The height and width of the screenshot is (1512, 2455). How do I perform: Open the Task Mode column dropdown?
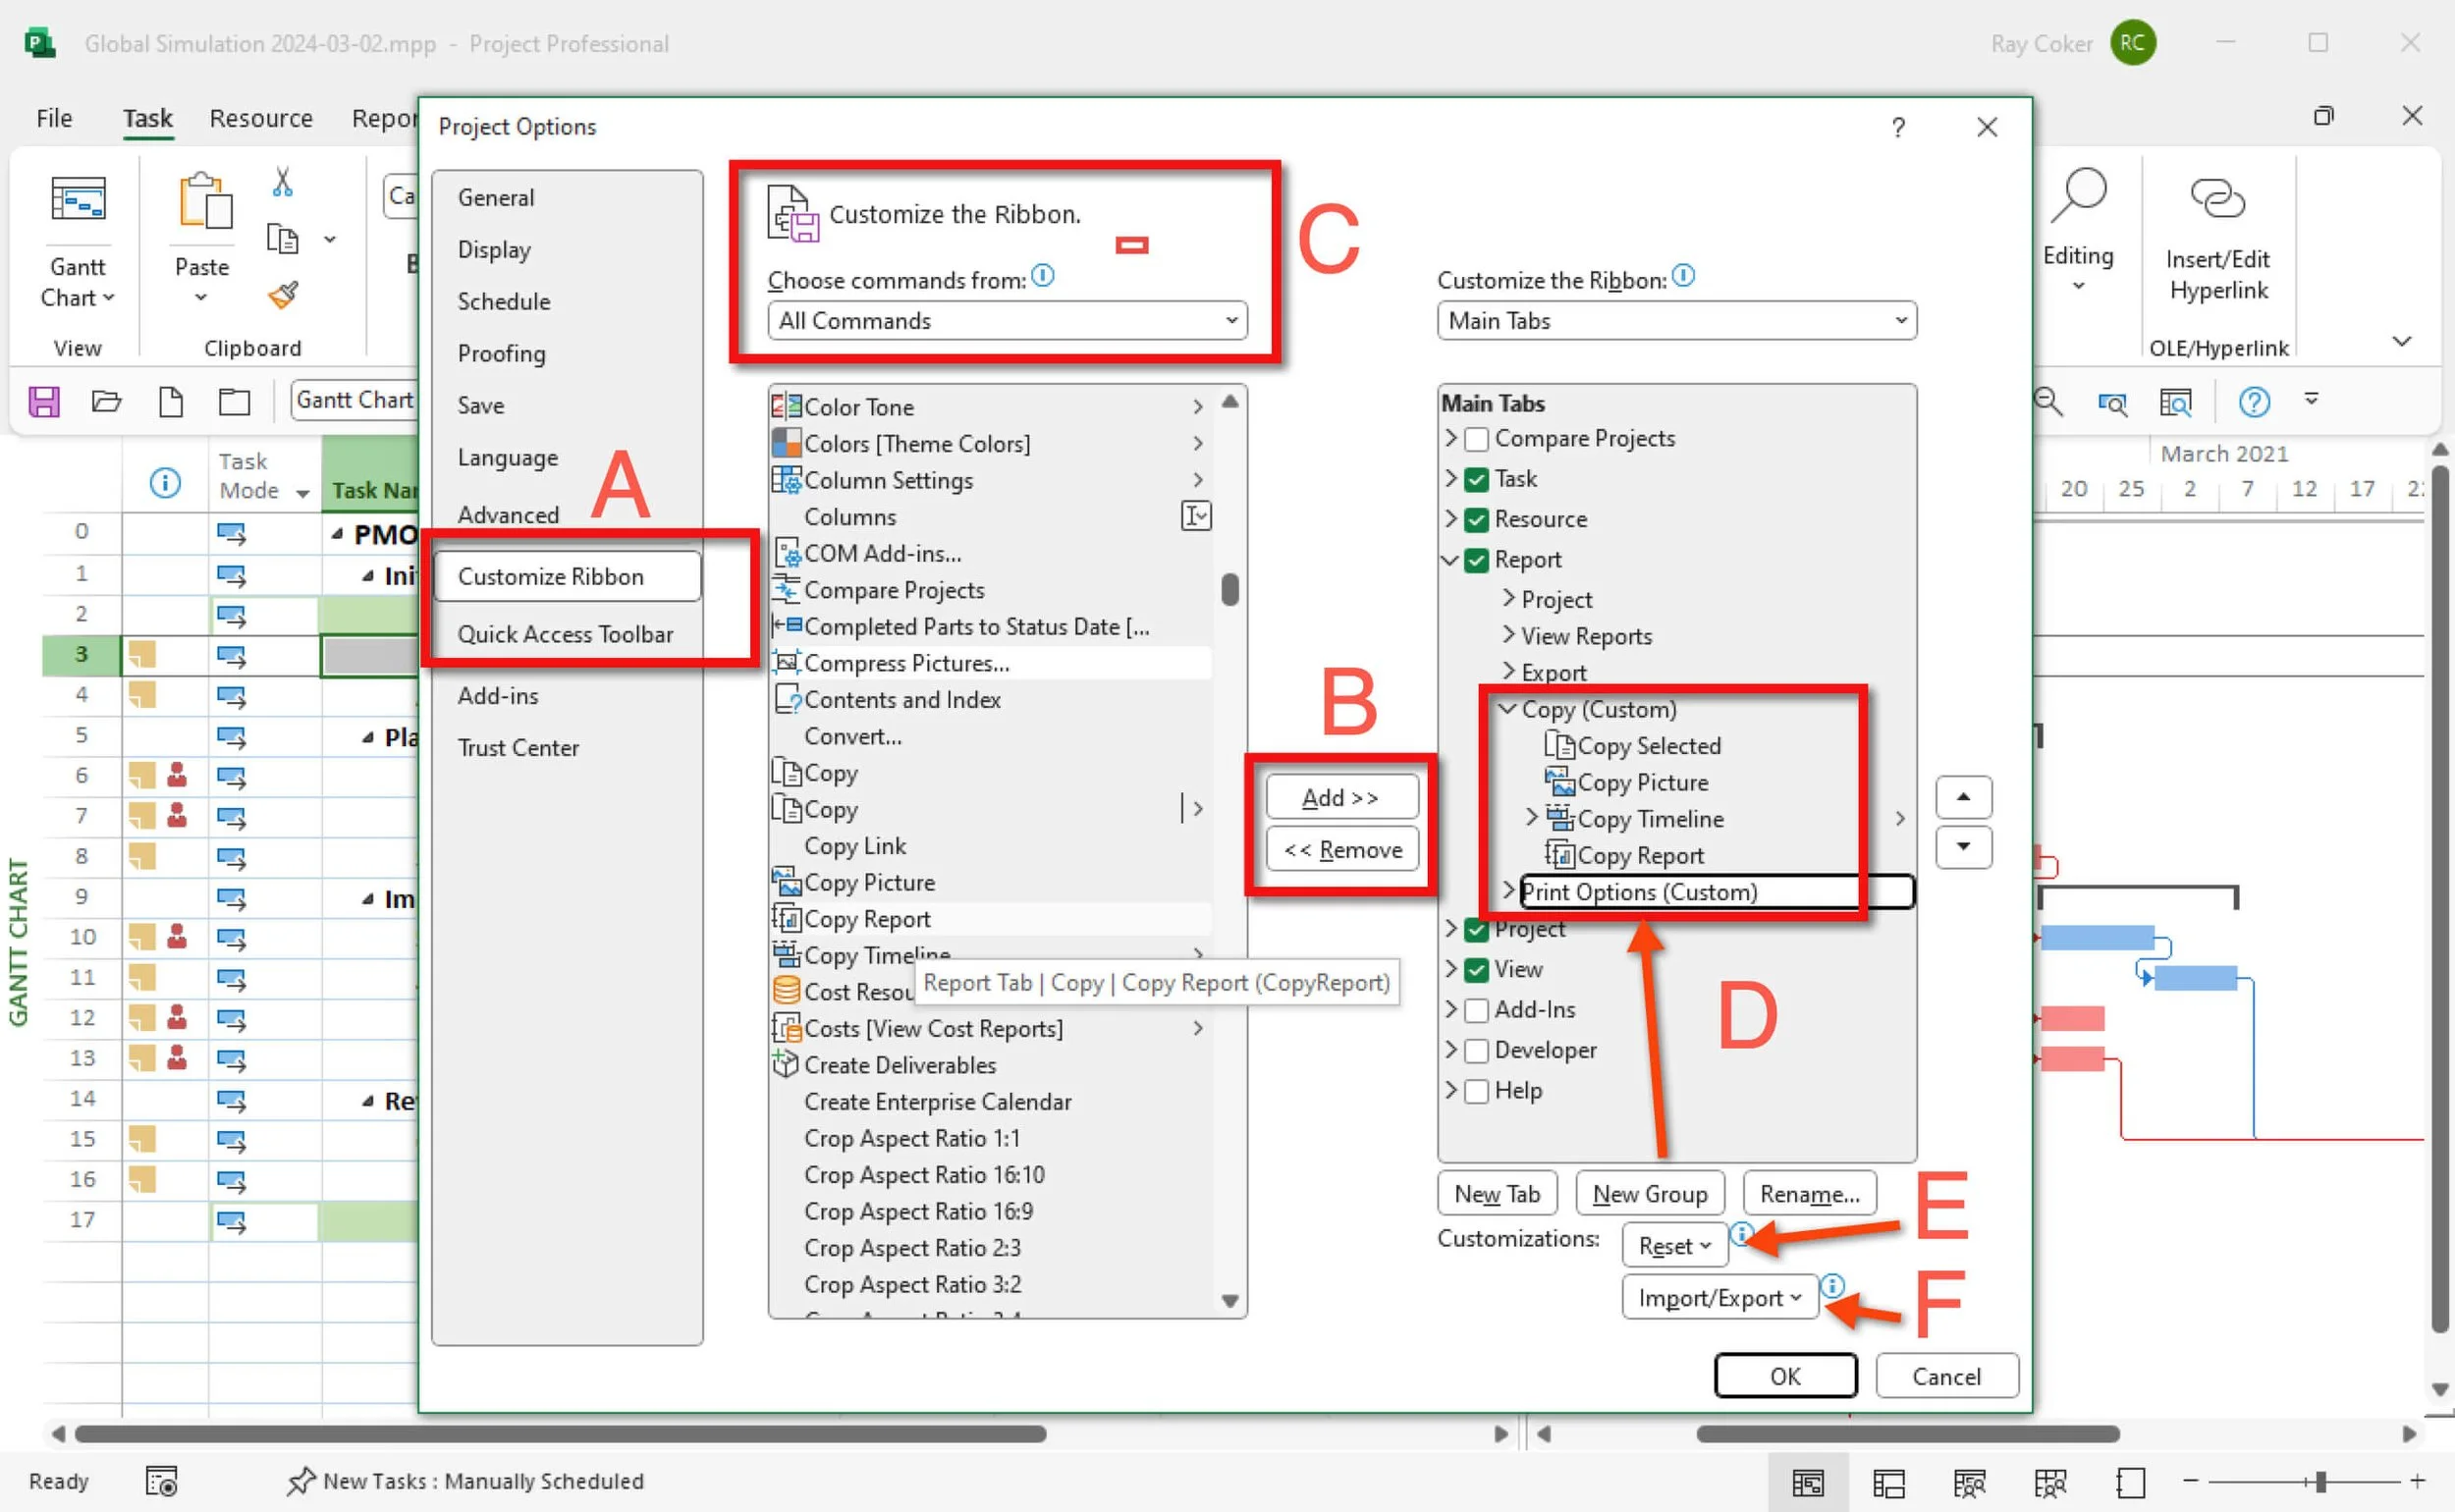click(x=302, y=493)
